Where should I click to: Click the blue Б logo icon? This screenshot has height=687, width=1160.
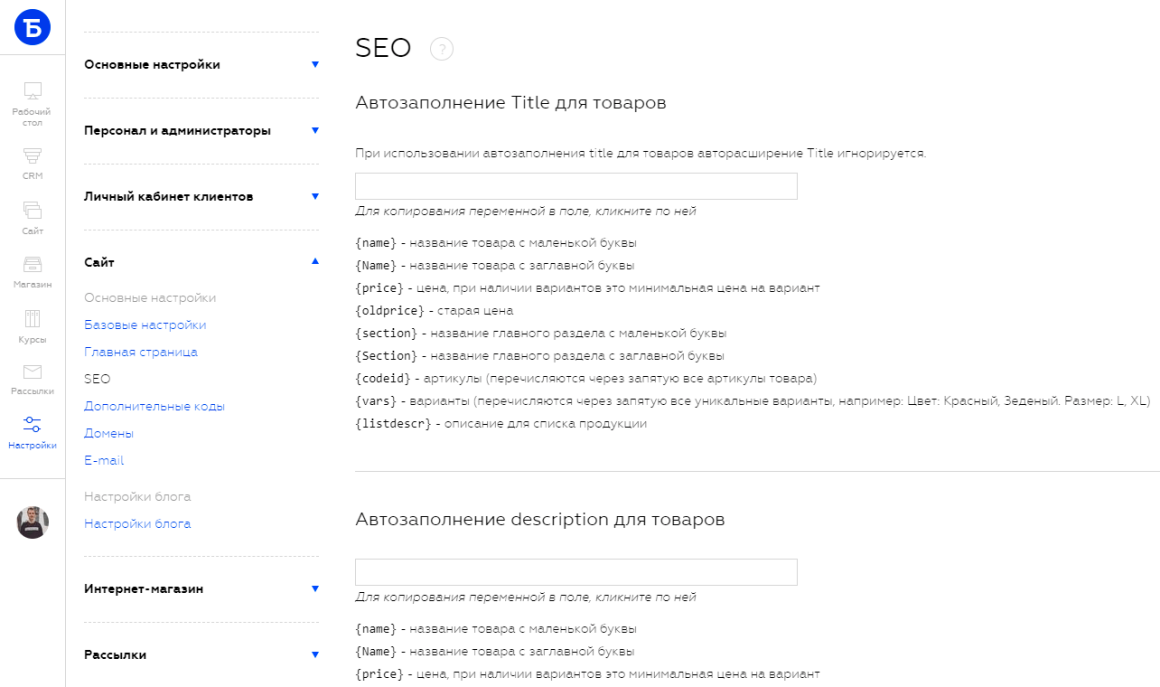(x=33, y=27)
